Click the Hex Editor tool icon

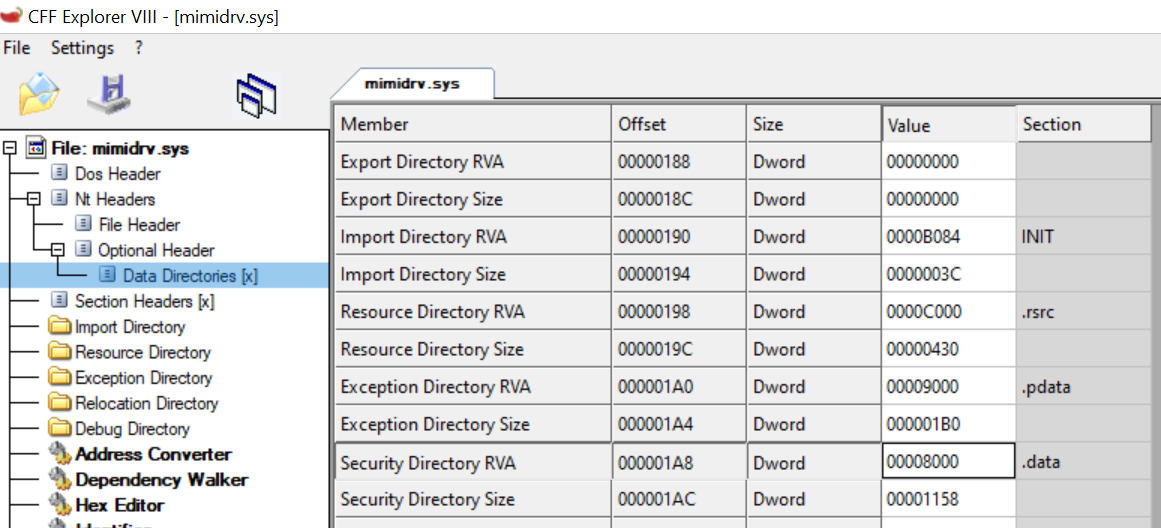(60, 505)
